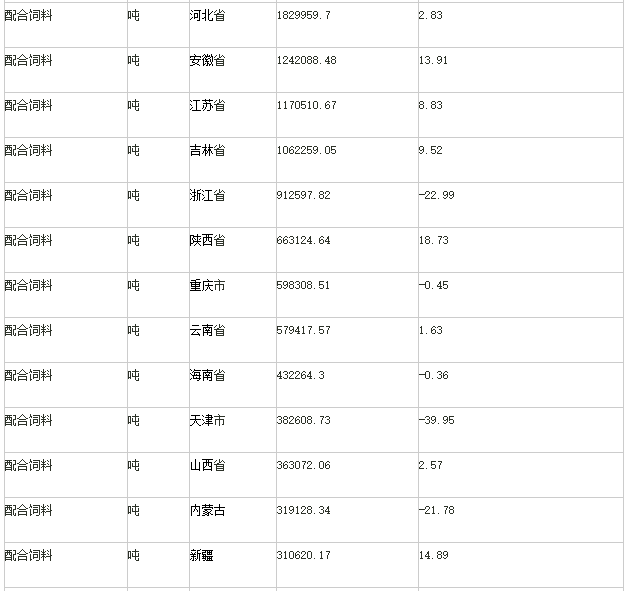The image size is (628, 591).
Task: Click the 江苏省 table cell
Action: click(207, 106)
